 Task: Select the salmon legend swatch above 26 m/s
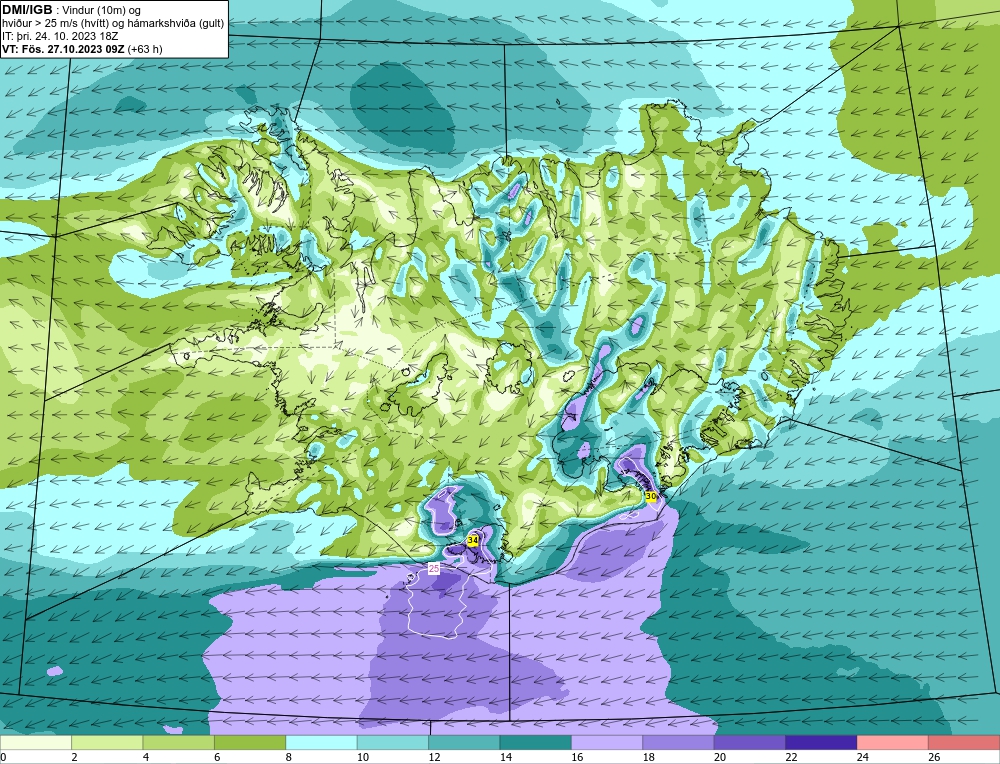coord(964,742)
